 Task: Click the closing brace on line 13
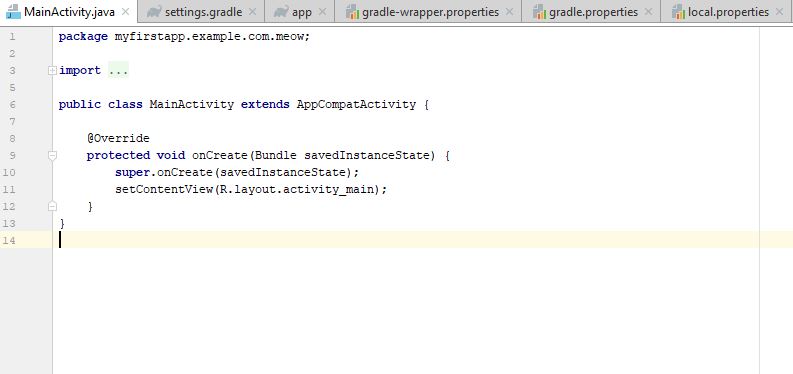point(62,223)
